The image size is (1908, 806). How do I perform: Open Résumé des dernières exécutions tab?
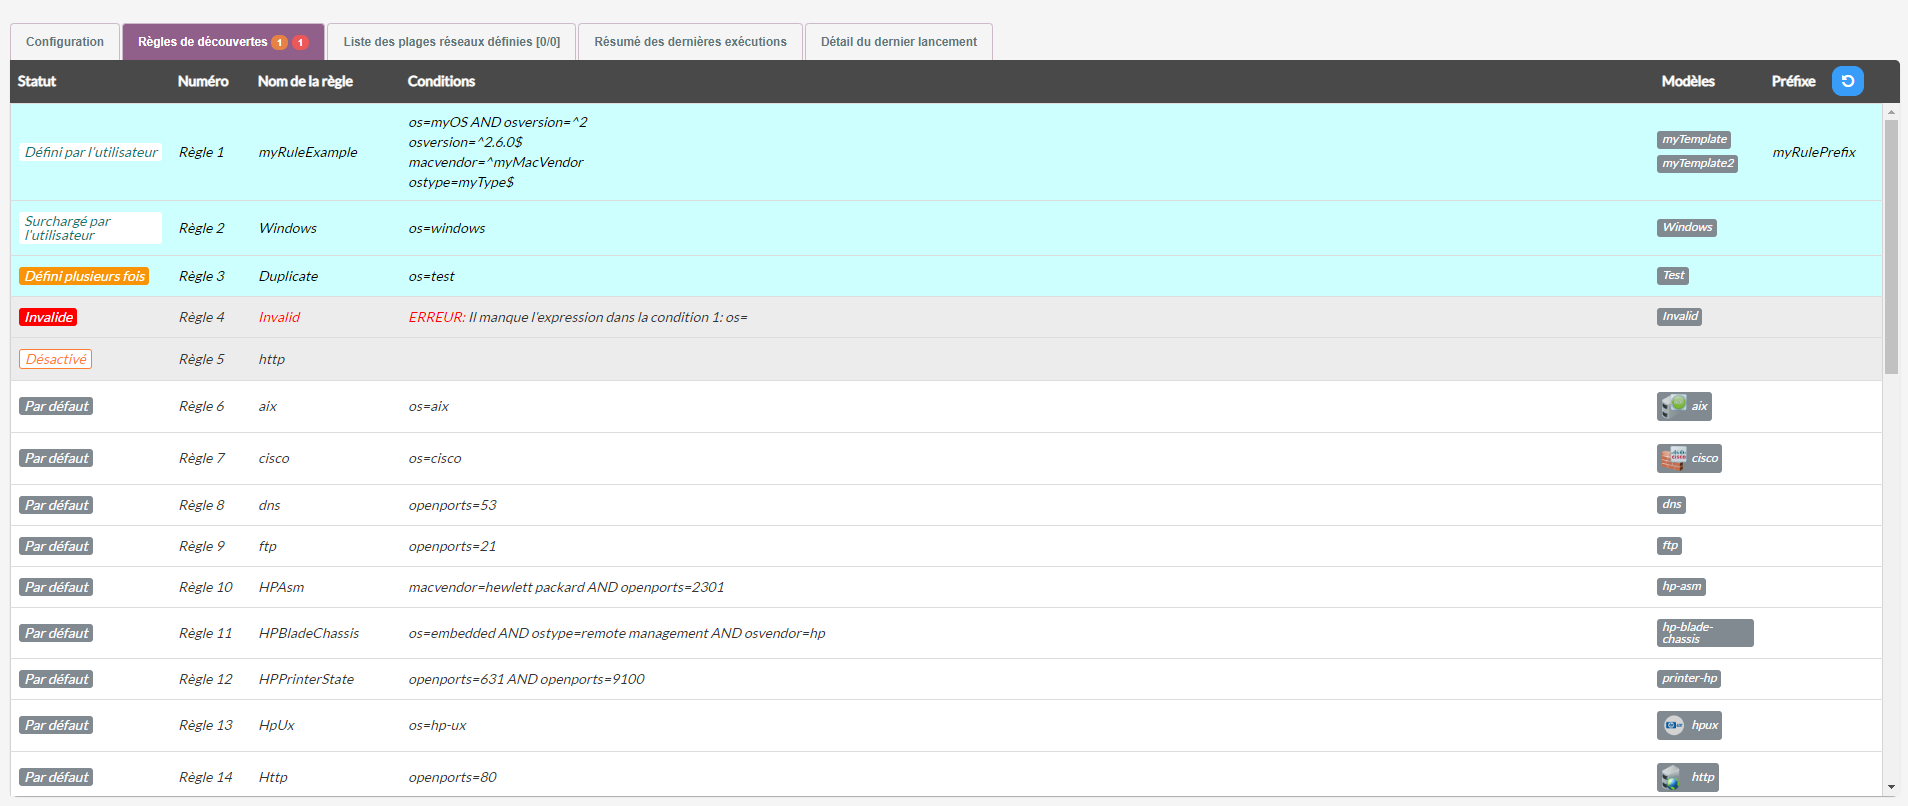pos(690,42)
